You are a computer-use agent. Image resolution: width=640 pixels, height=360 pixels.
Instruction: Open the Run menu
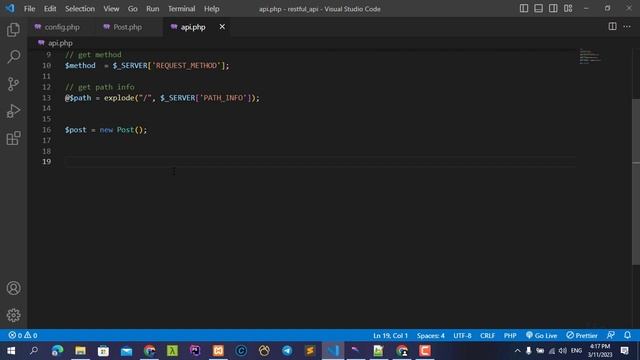tap(153, 9)
